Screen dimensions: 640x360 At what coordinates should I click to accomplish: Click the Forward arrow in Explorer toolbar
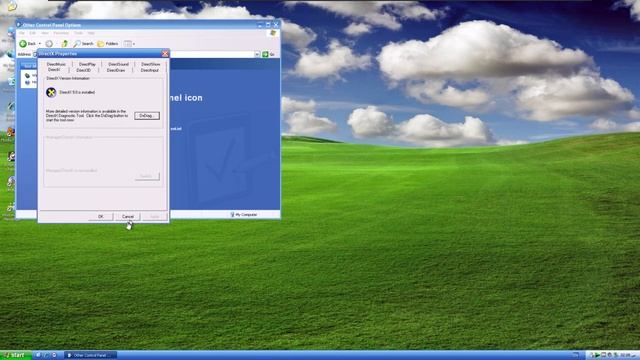49,43
